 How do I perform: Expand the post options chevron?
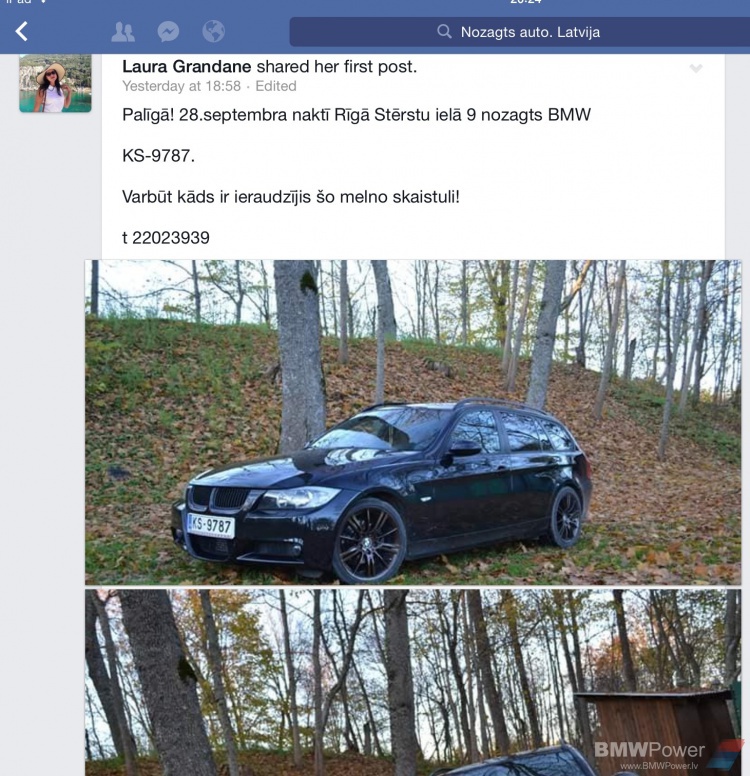coord(696,68)
